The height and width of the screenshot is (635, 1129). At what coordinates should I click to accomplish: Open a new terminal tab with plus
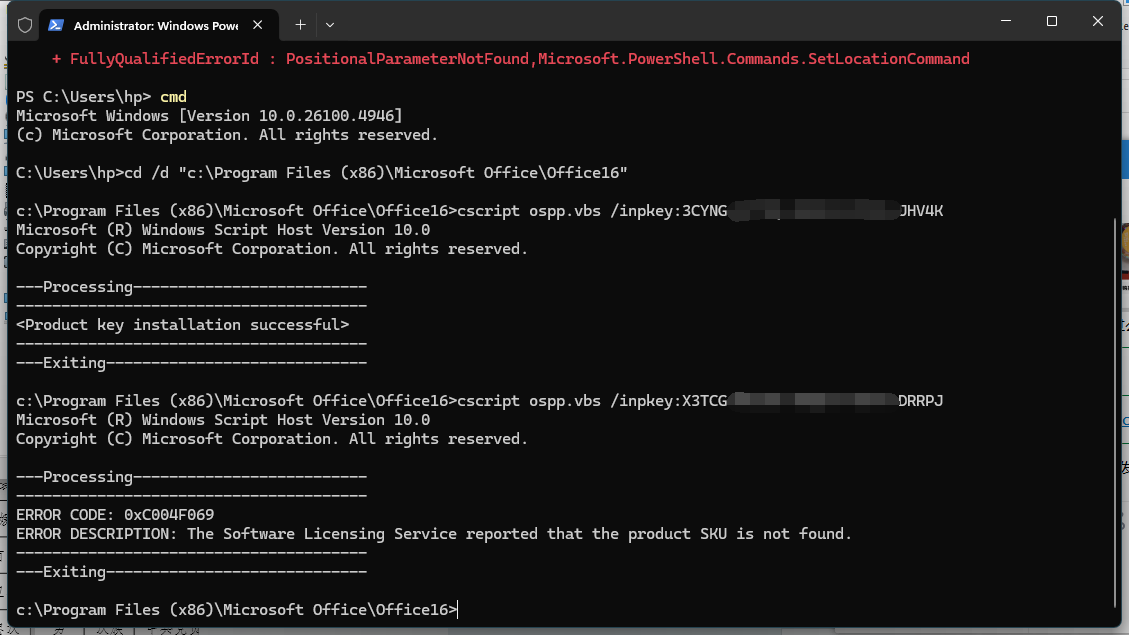click(x=300, y=24)
